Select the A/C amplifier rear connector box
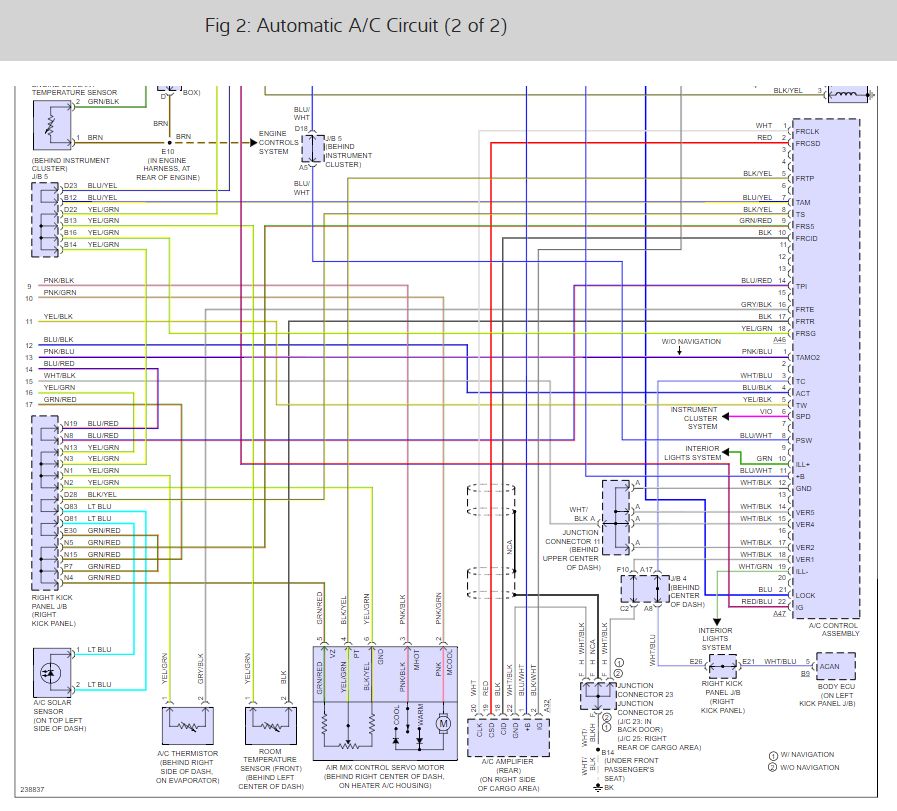This screenshot has height=811, width=897. (508, 737)
